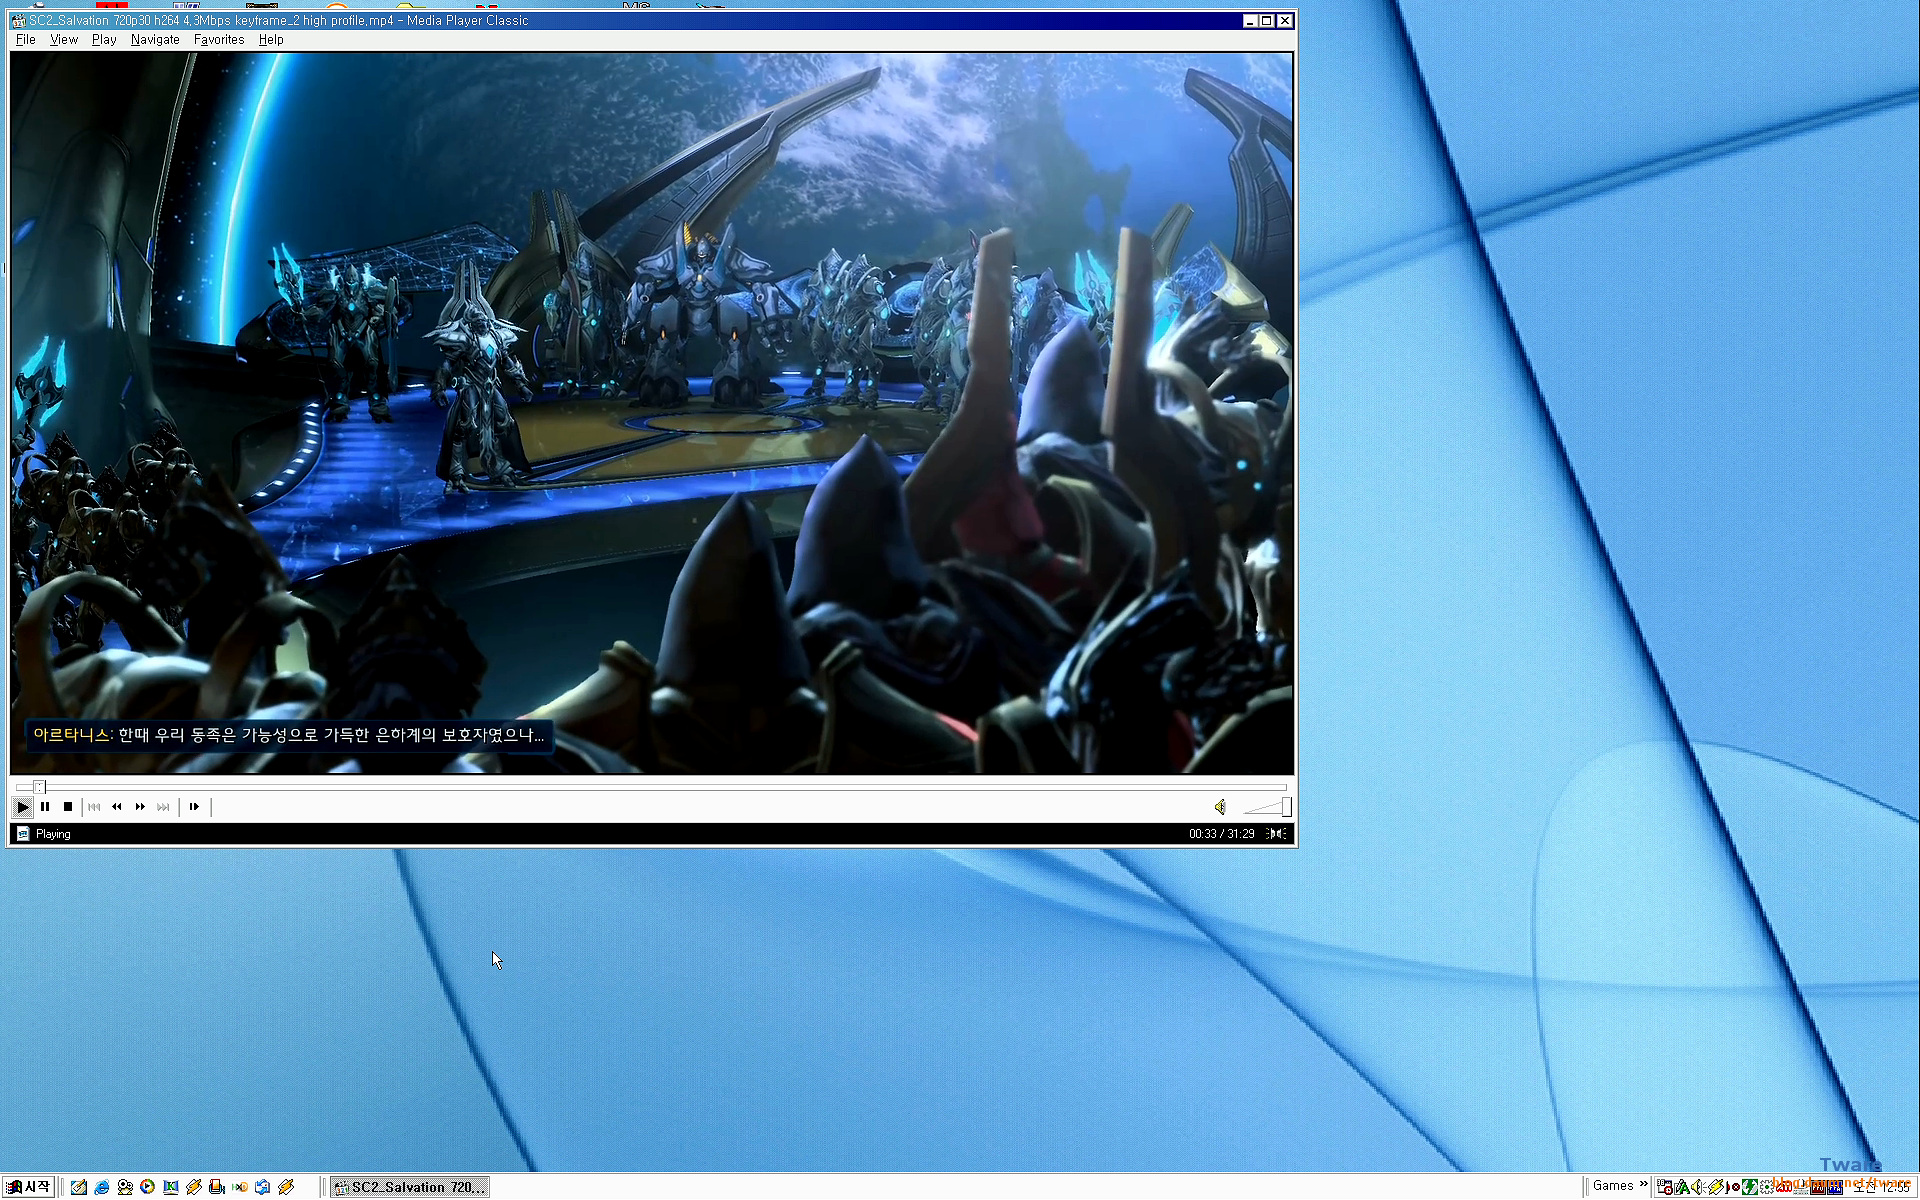Open the Help menu
1920x1200 pixels.
click(271, 40)
